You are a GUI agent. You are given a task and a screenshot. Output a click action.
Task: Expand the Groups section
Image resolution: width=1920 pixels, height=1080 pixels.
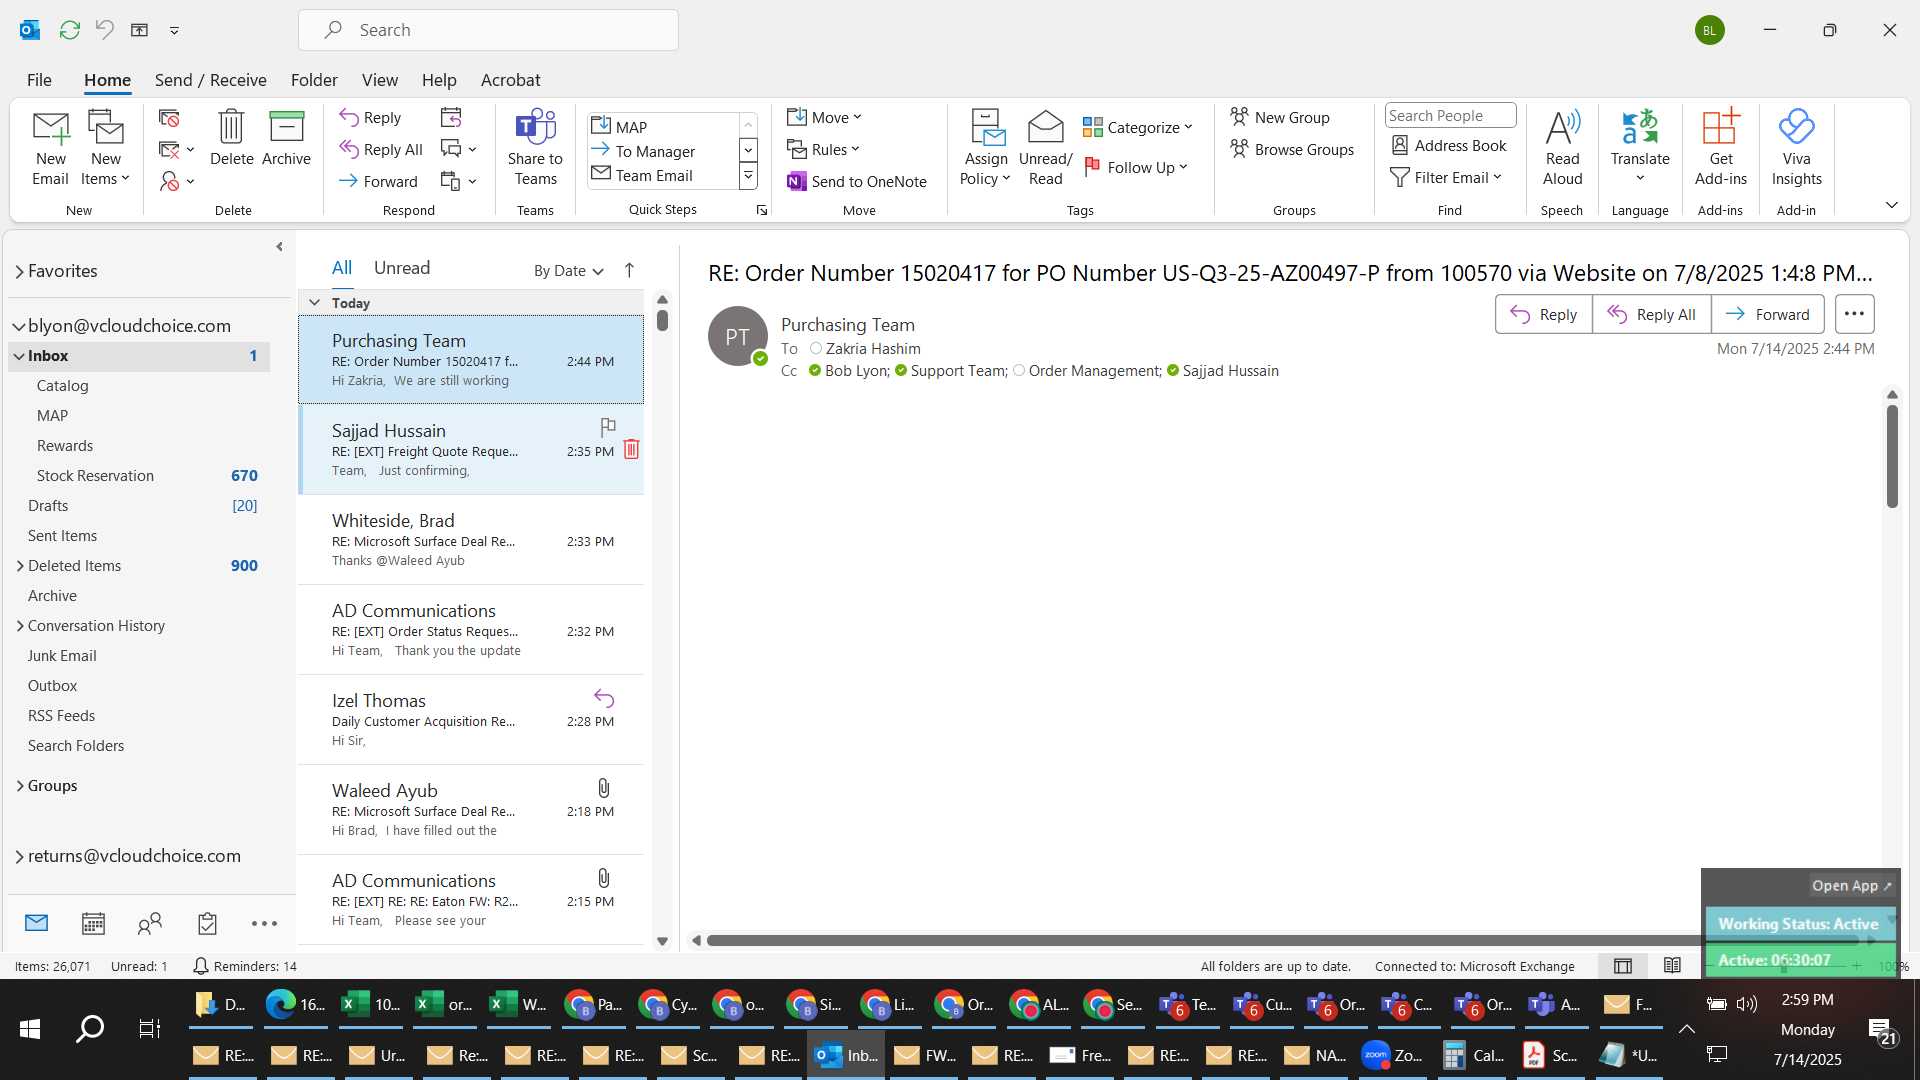(x=20, y=786)
